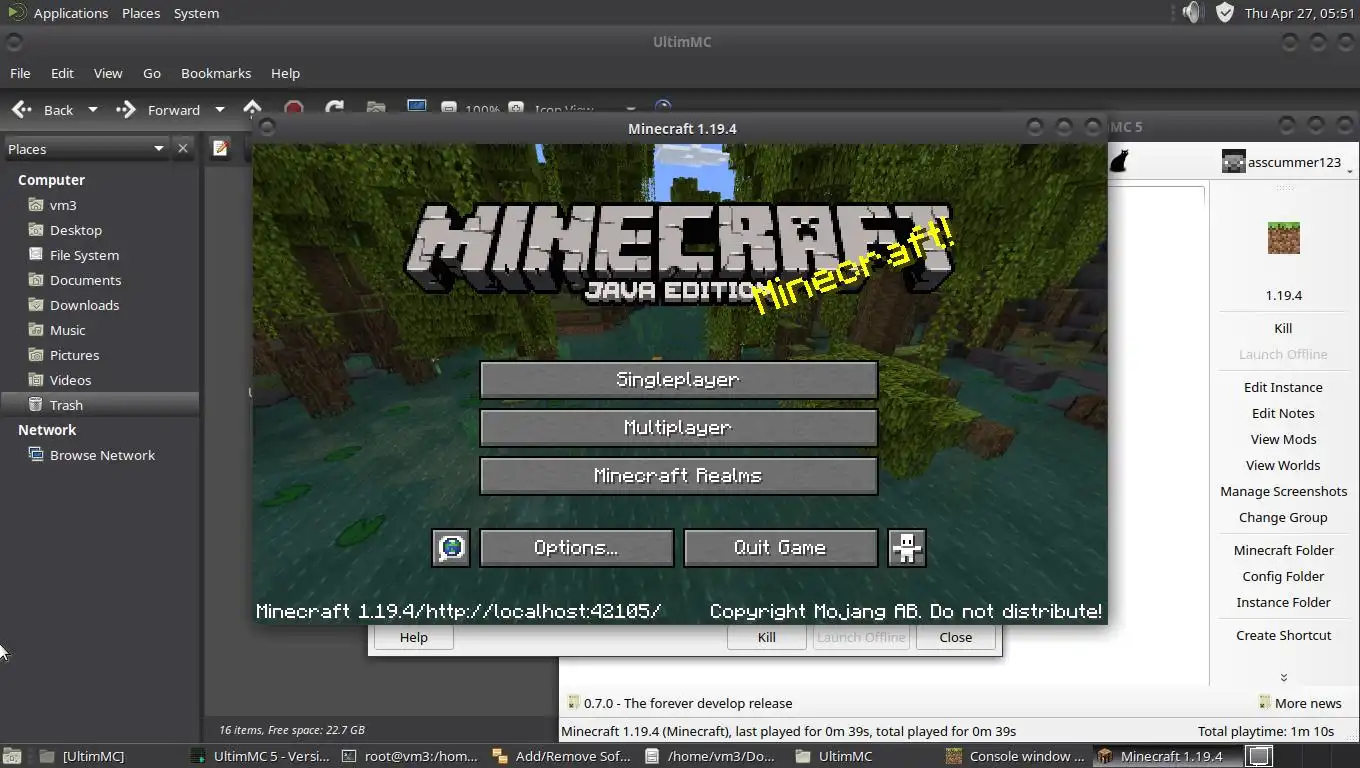Image resolution: width=1360 pixels, height=768 pixels.
Task: Click Kill in UltimMC instance sidebar
Action: [1283, 328]
